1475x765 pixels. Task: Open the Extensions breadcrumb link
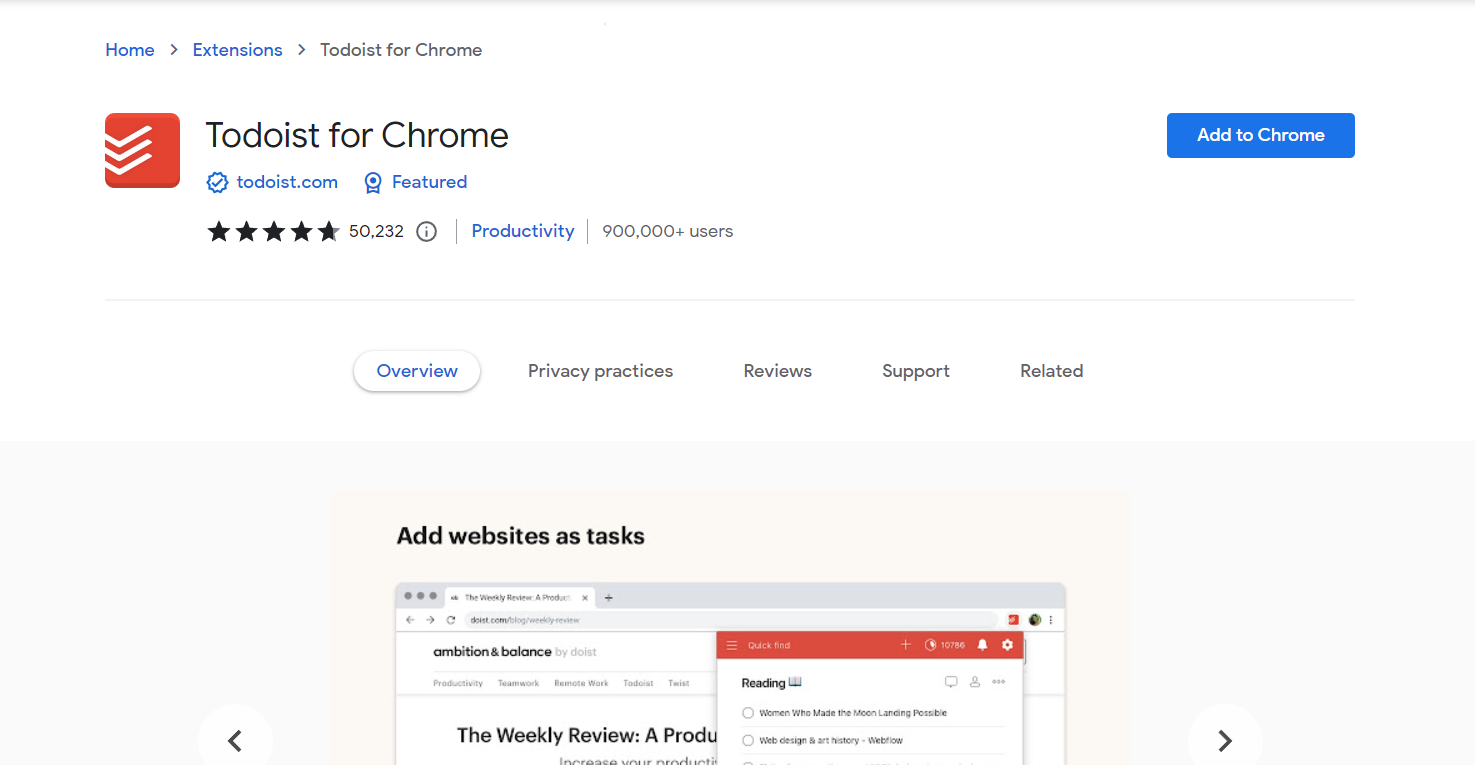point(237,50)
